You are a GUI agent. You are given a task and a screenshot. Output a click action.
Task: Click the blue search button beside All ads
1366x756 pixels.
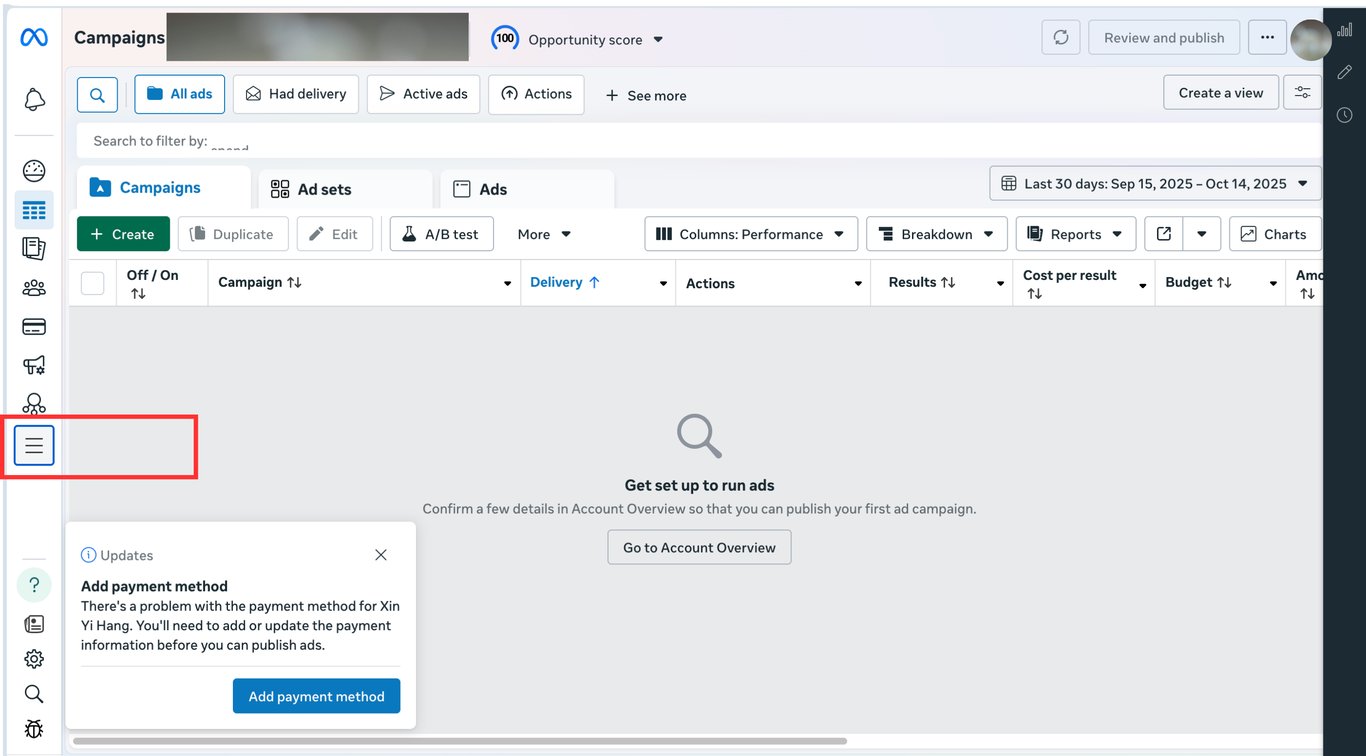[x=97, y=95]
